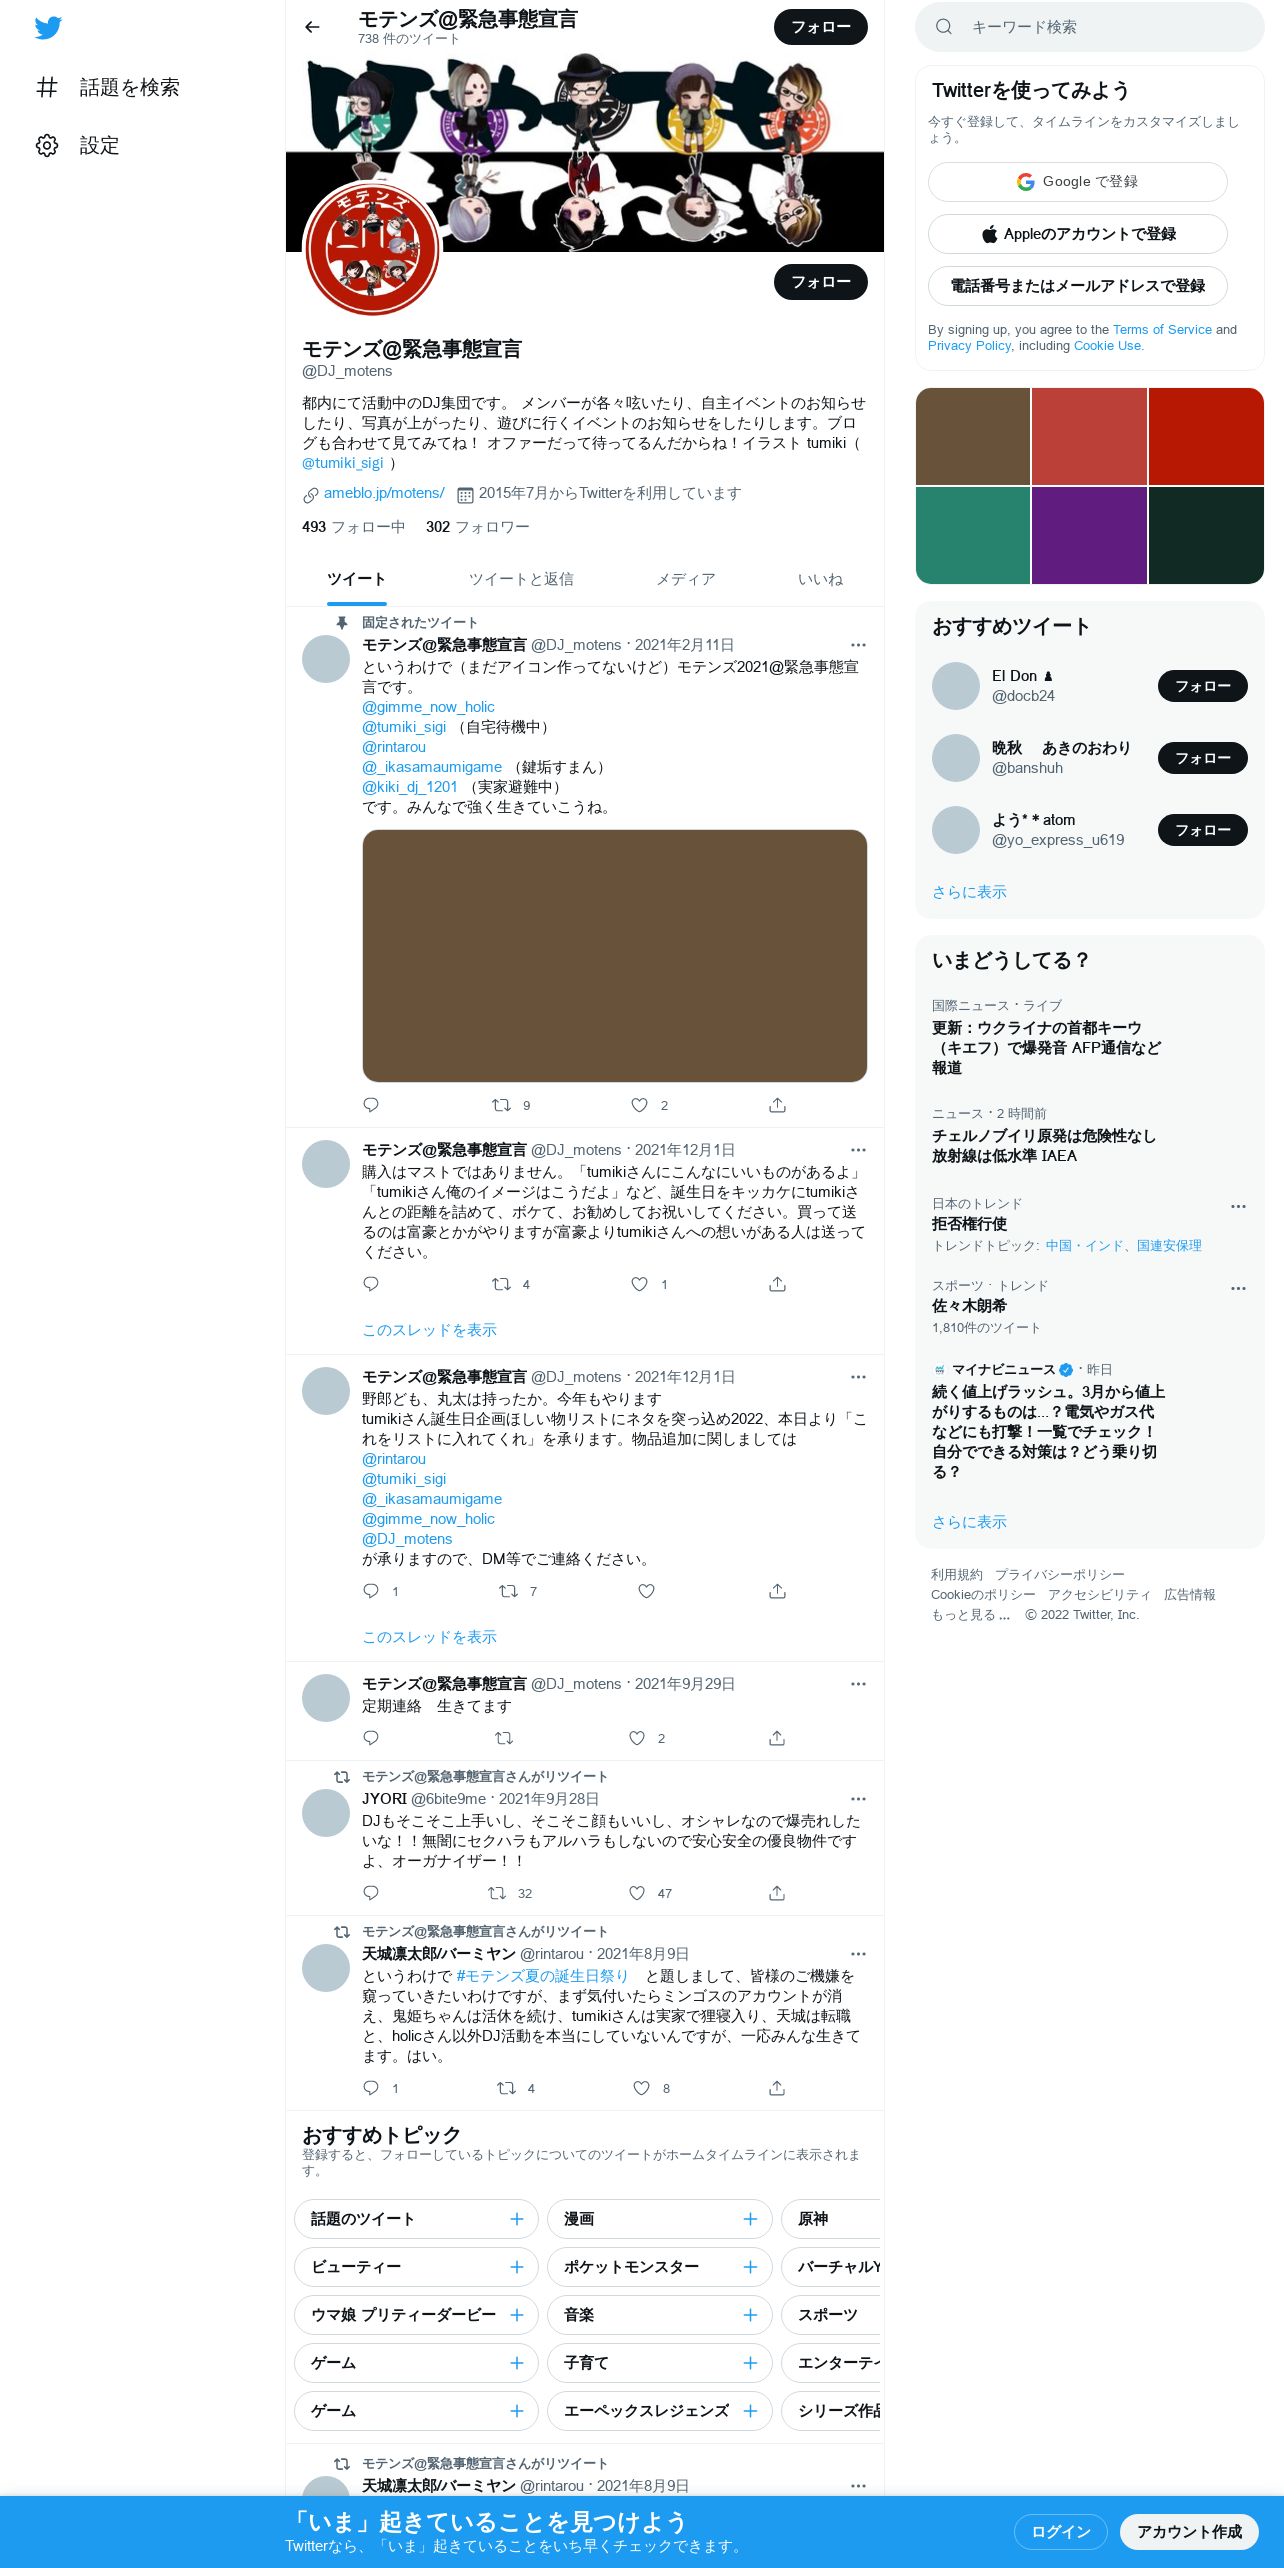Share the pinned tweet from 2021年2月11日
Viewport: 1284px width, 2568px height.
tap(777, 1105)
